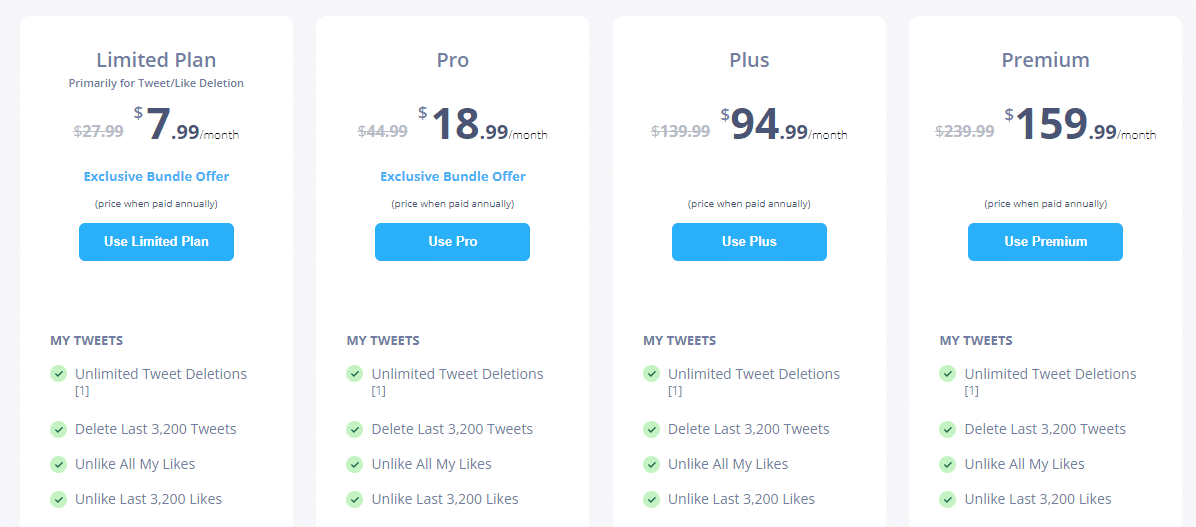This screenshot has height=527, width=1196.
Task: Click Limited Plan's Unlimited Tweet Deletions checkmark
Action: coord(58,374)
